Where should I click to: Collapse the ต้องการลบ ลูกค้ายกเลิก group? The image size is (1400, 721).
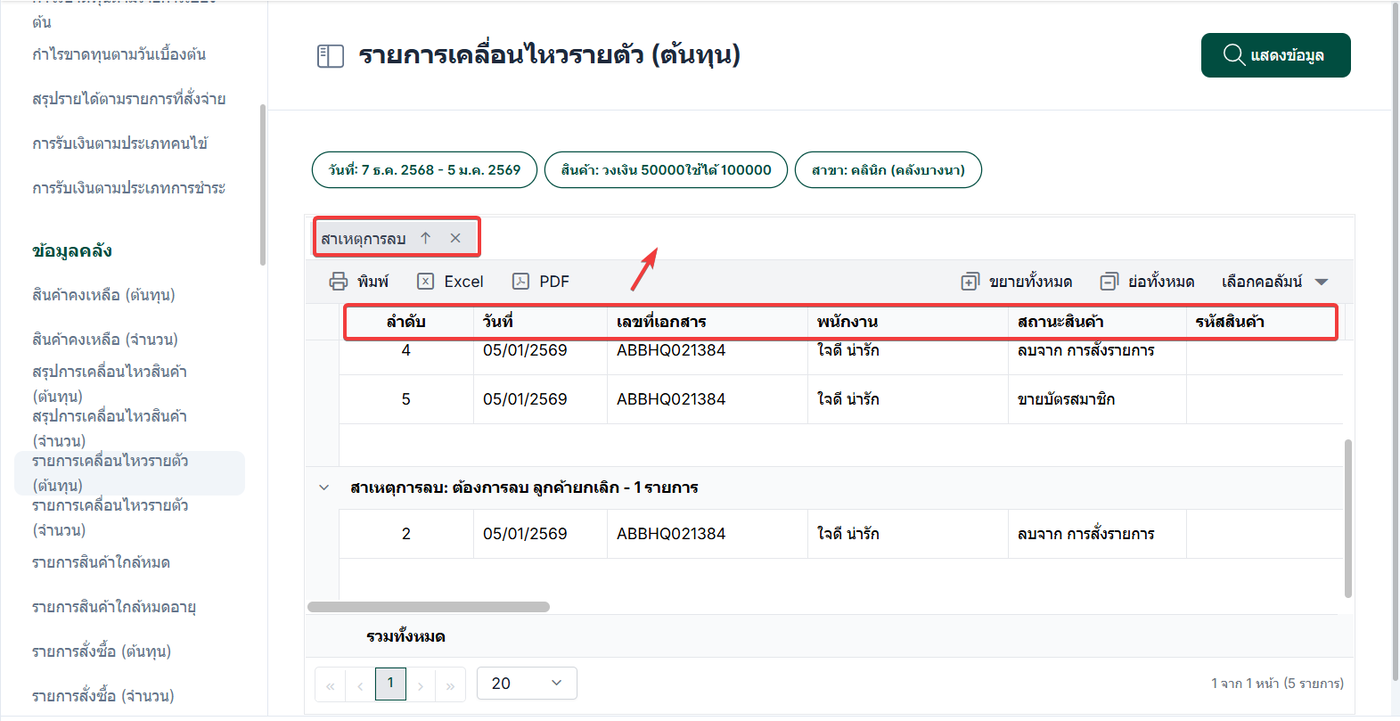point(323,488)
